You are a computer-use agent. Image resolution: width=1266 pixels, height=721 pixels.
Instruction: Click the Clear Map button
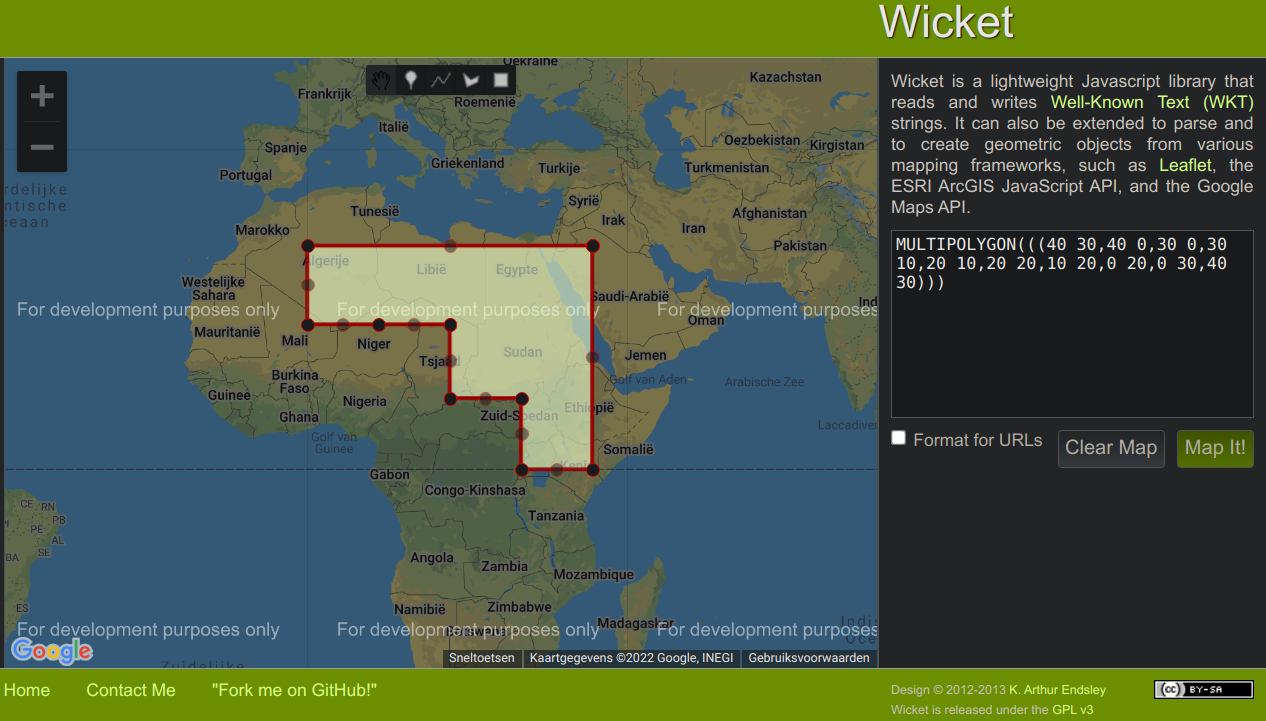pyautogui.click(x=1111, y=448)
